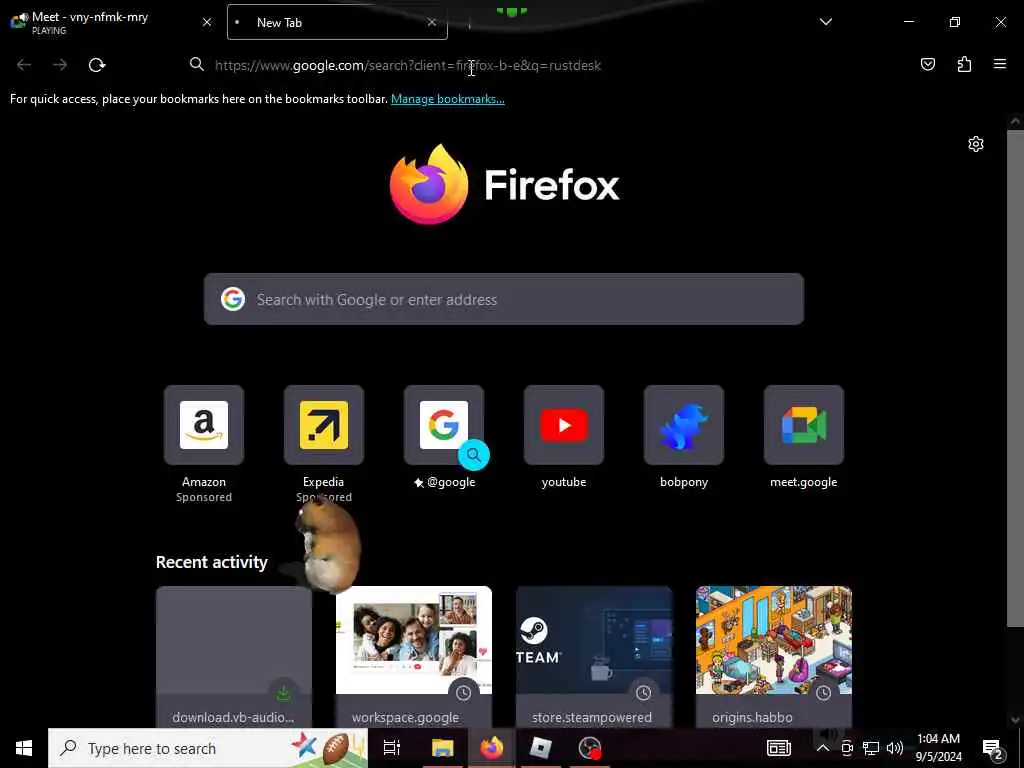
Task: Close the New Tab tab
Action: [x=432, y=22]
